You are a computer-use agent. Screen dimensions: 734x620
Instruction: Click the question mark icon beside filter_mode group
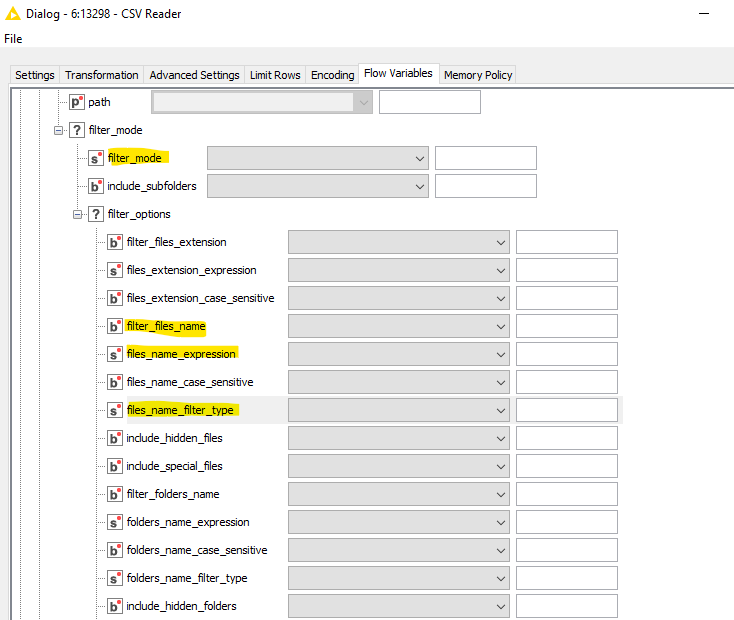[77, 130]
